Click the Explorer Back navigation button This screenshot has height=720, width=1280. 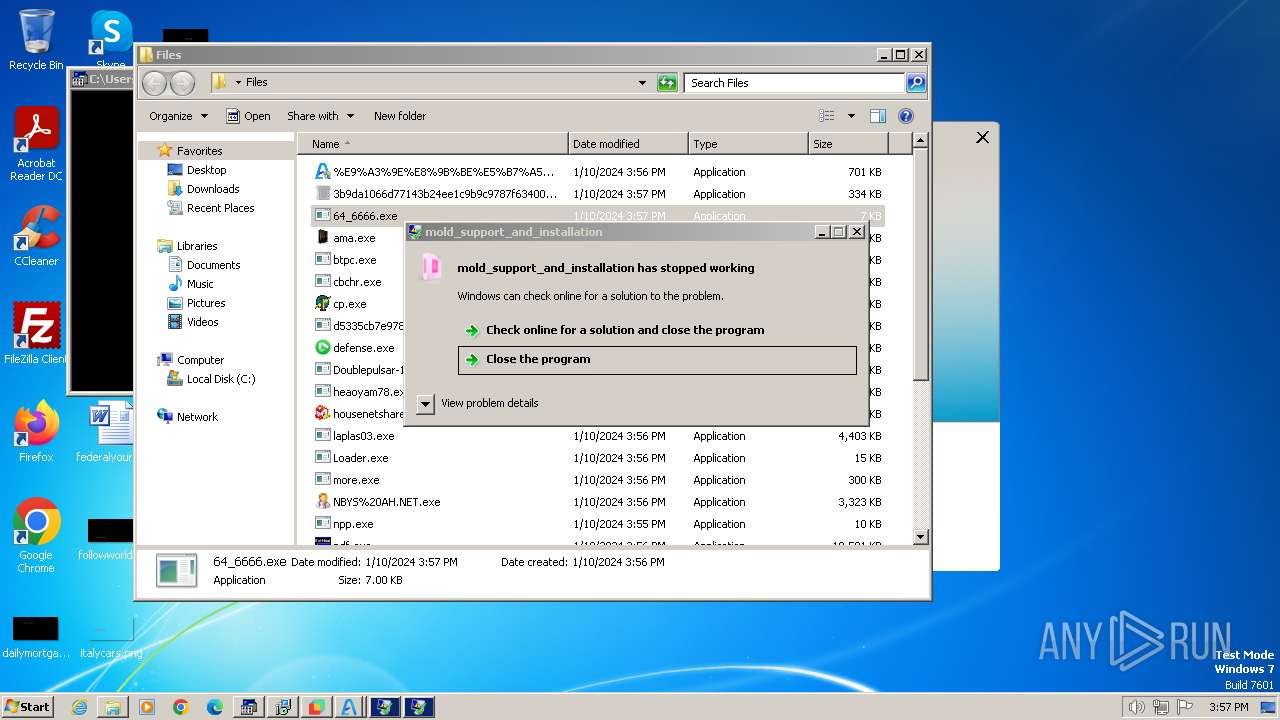[x=155, y=83]
